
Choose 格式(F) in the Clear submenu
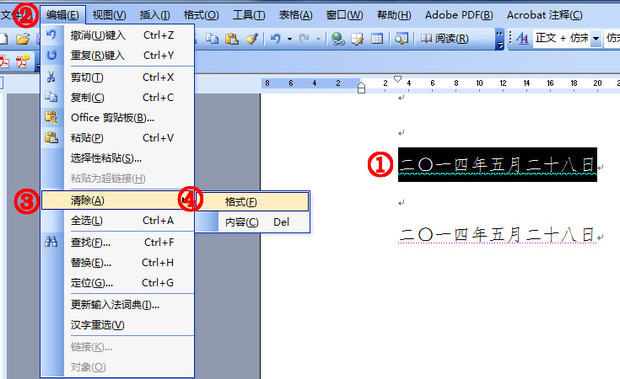(x=253, y=202)
